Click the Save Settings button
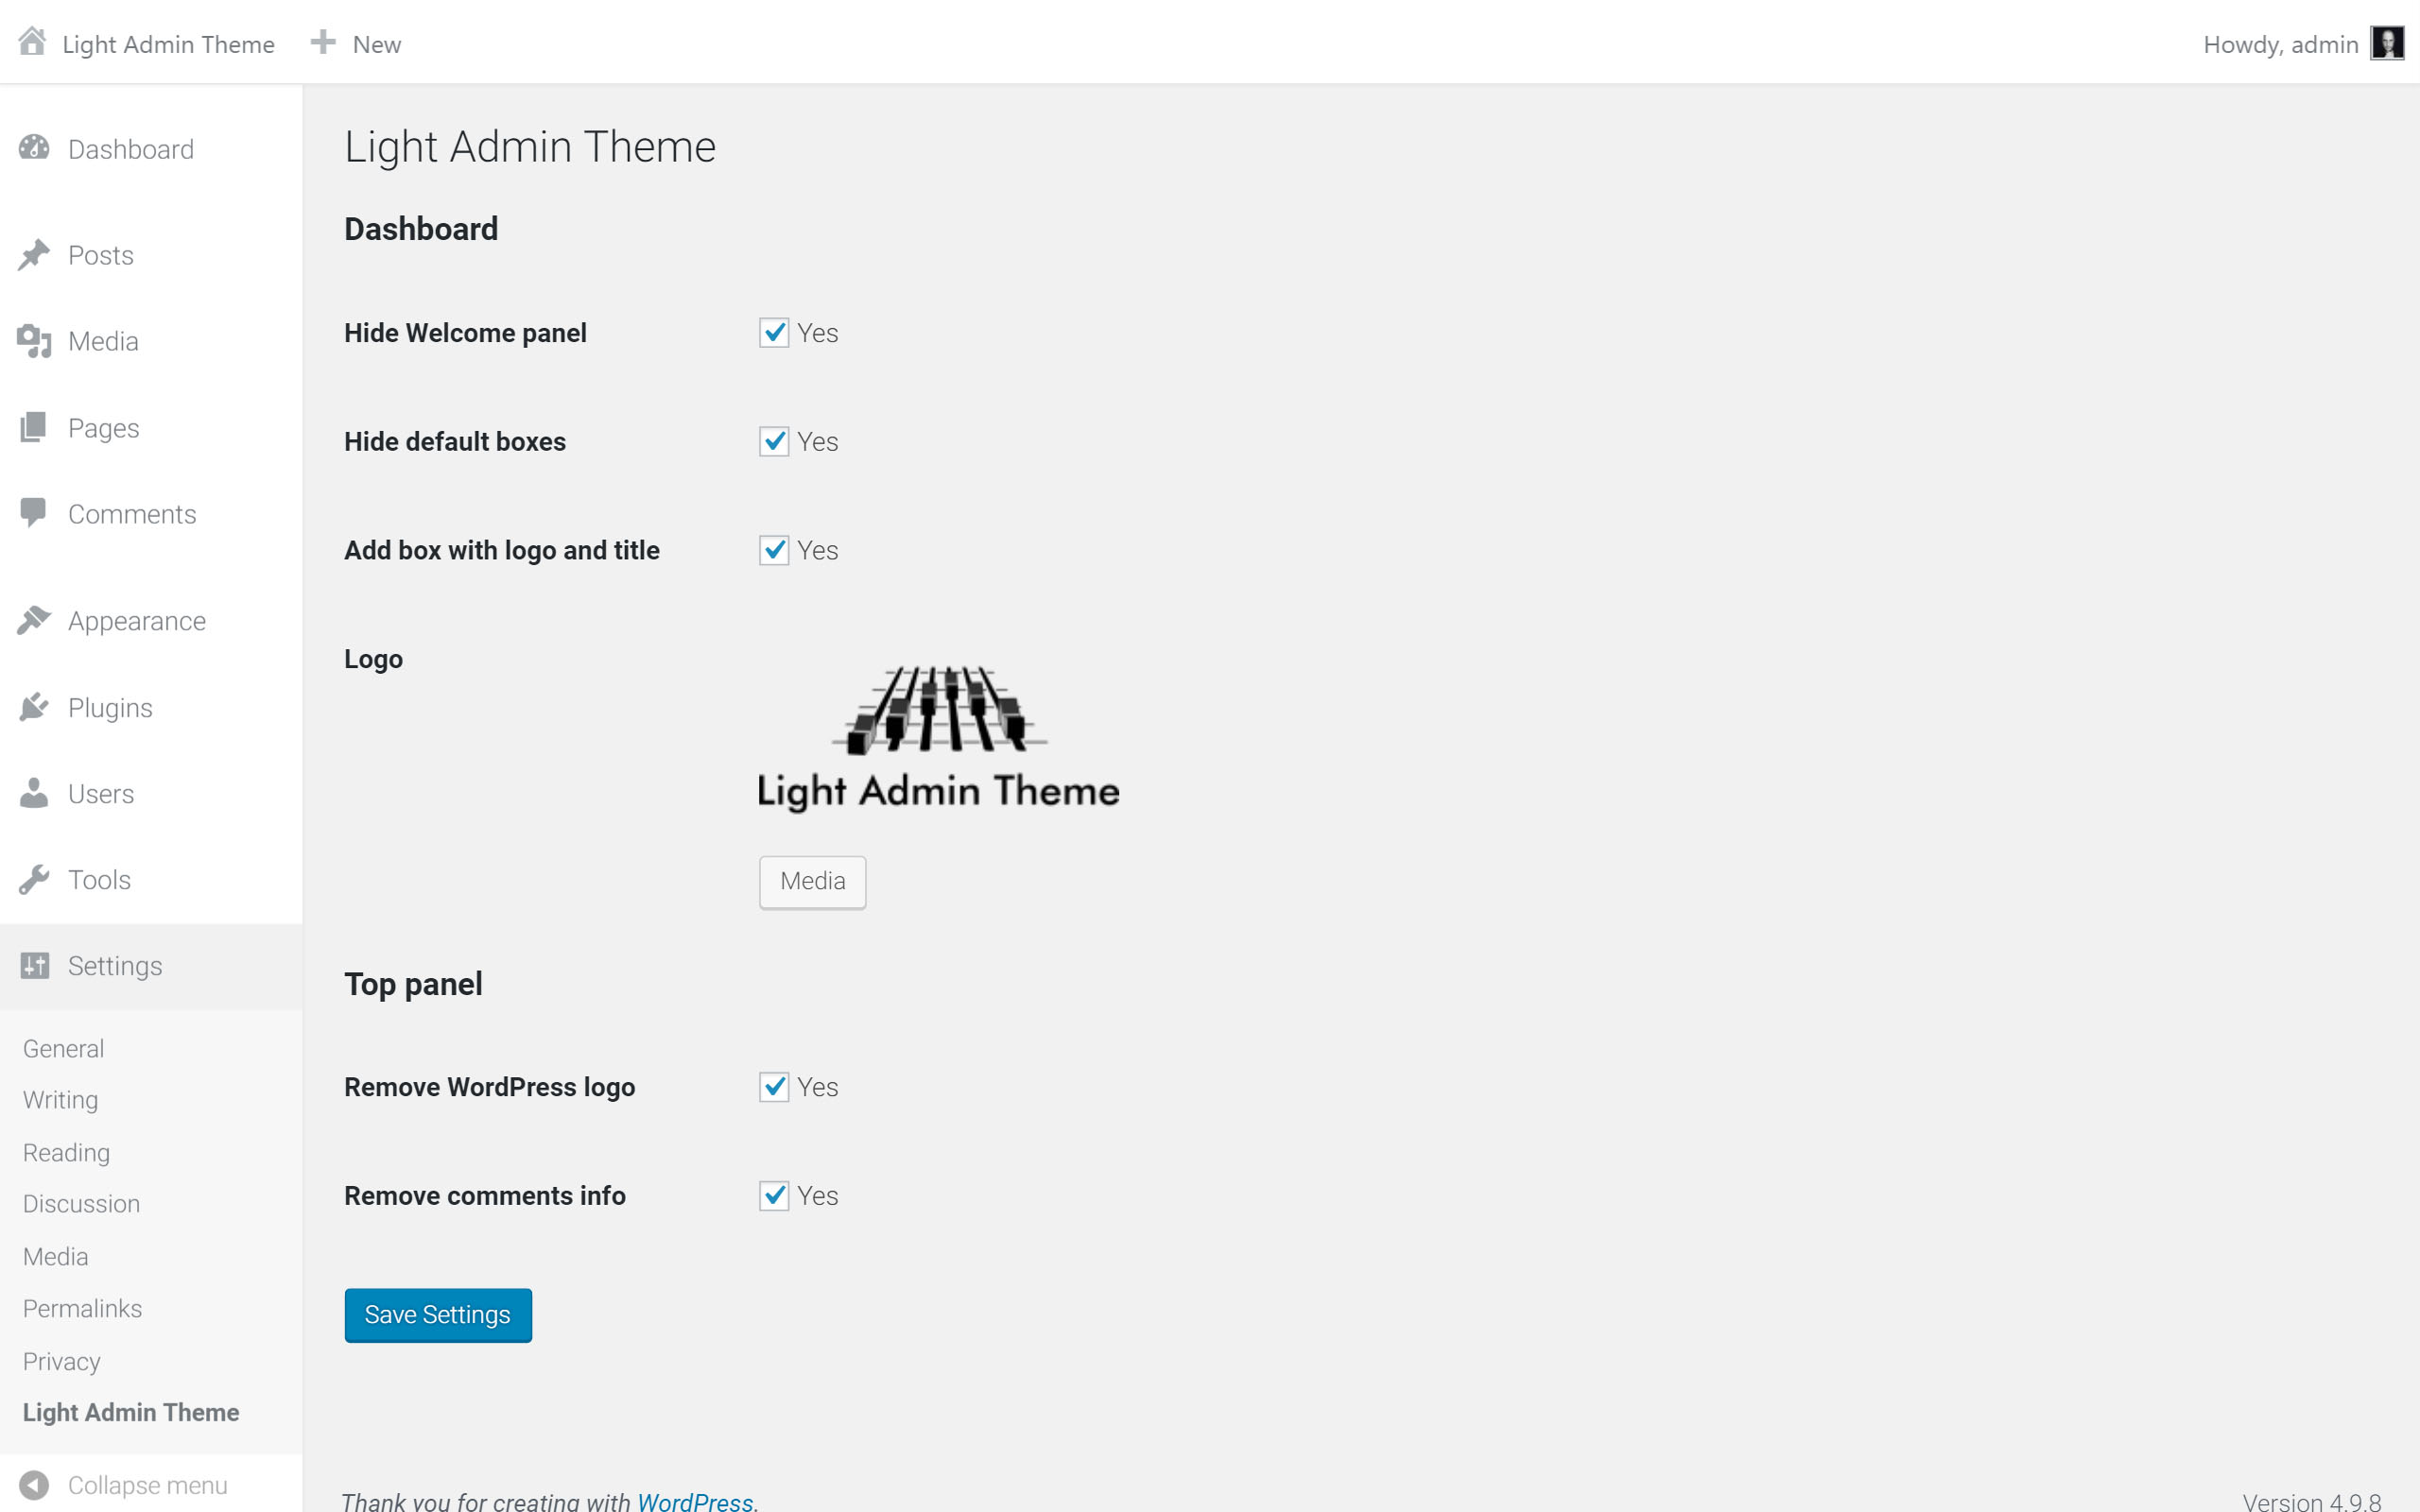 (x=439, y=1315)
